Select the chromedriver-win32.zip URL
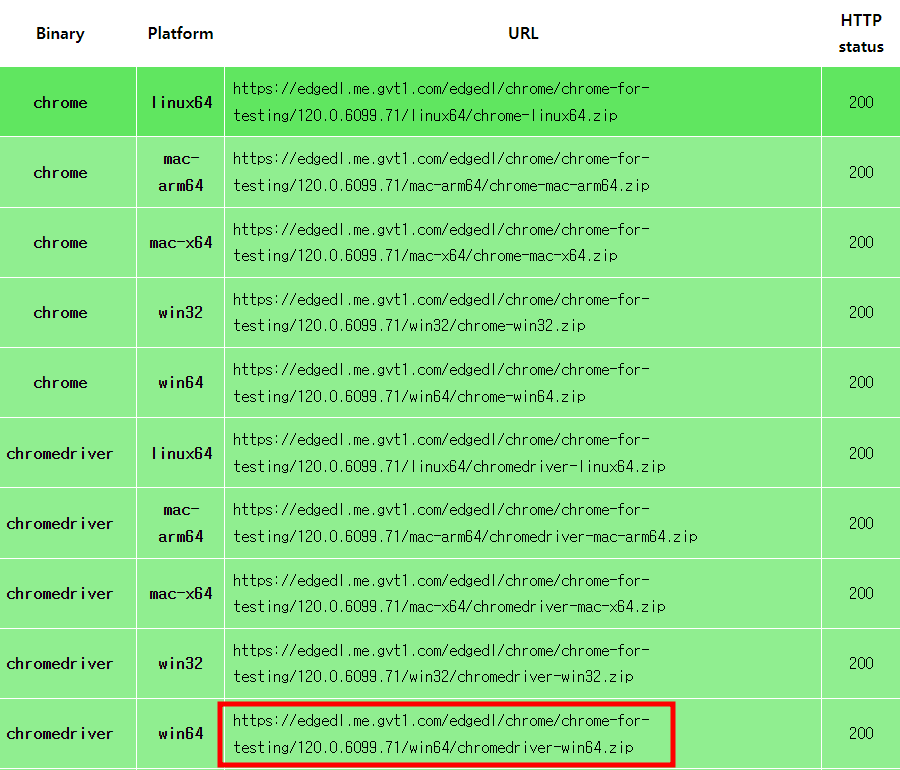The image size is (900, 770). click(x=441, y=663)
